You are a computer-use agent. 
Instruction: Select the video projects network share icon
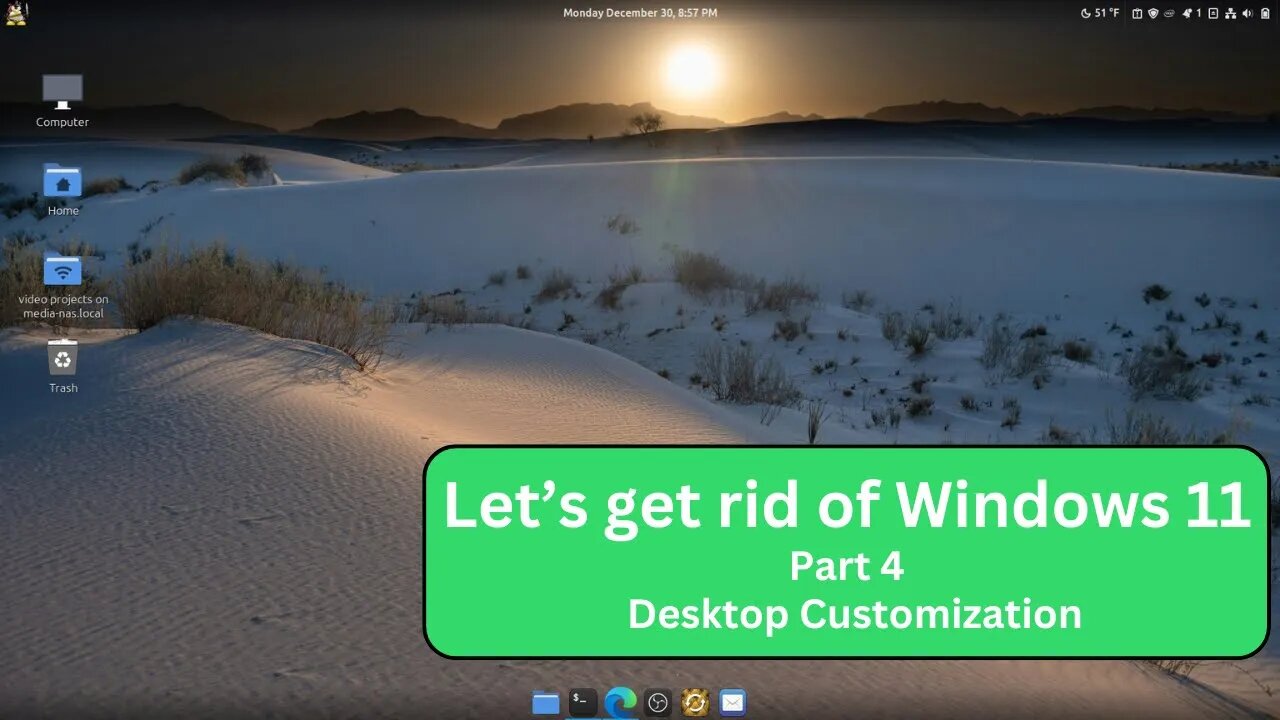tap(62, 269)
